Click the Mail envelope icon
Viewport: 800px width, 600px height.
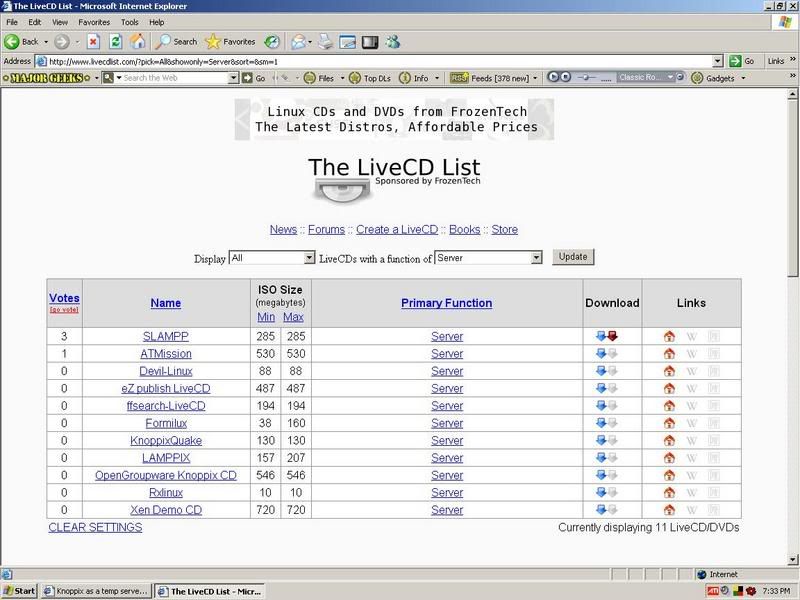[298, 42]
